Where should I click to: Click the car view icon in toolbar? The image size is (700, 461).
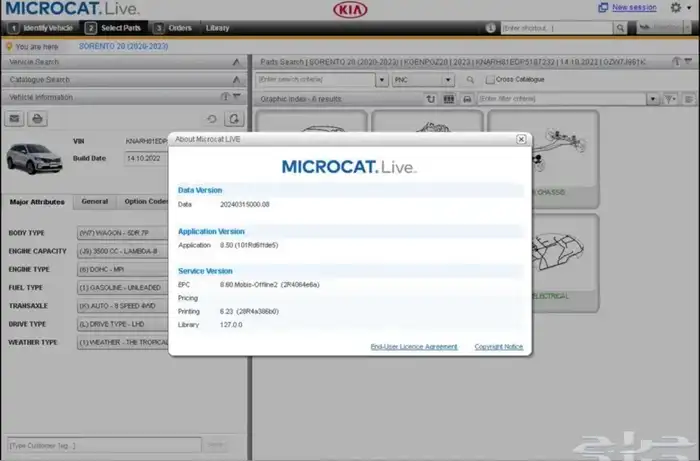coord(467,99)
